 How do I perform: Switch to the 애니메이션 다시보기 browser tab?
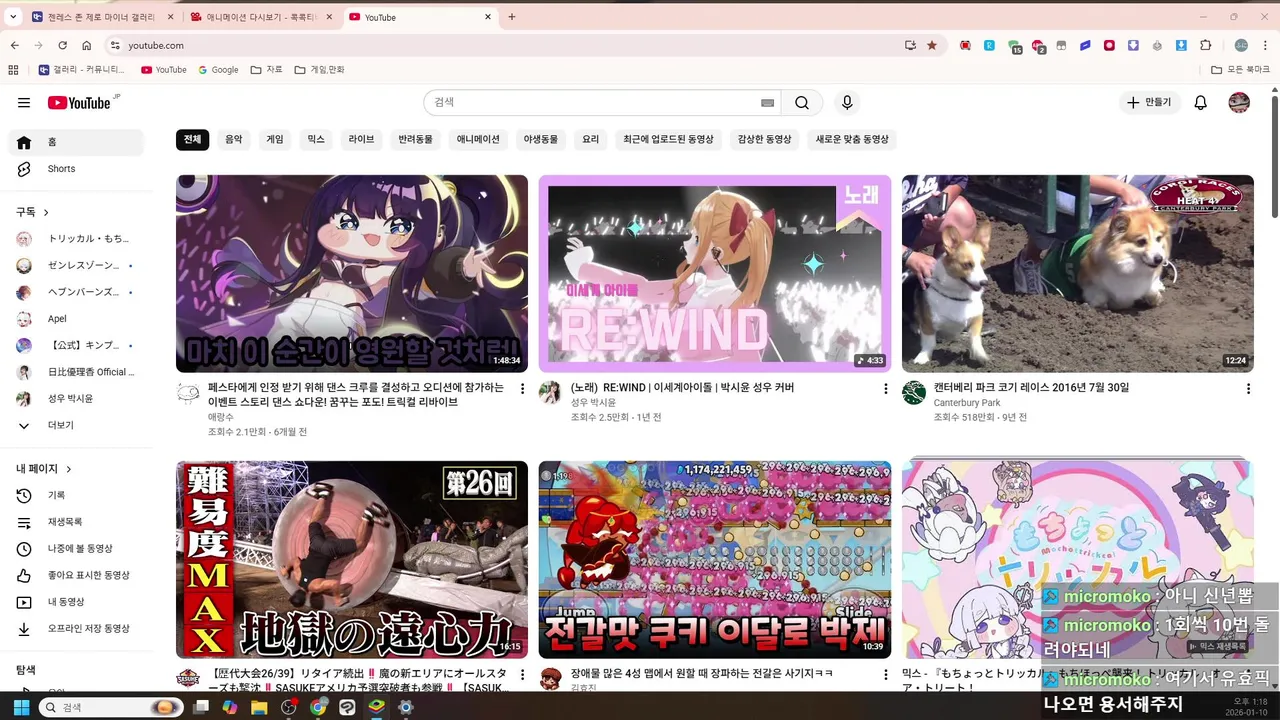[260, 17]
